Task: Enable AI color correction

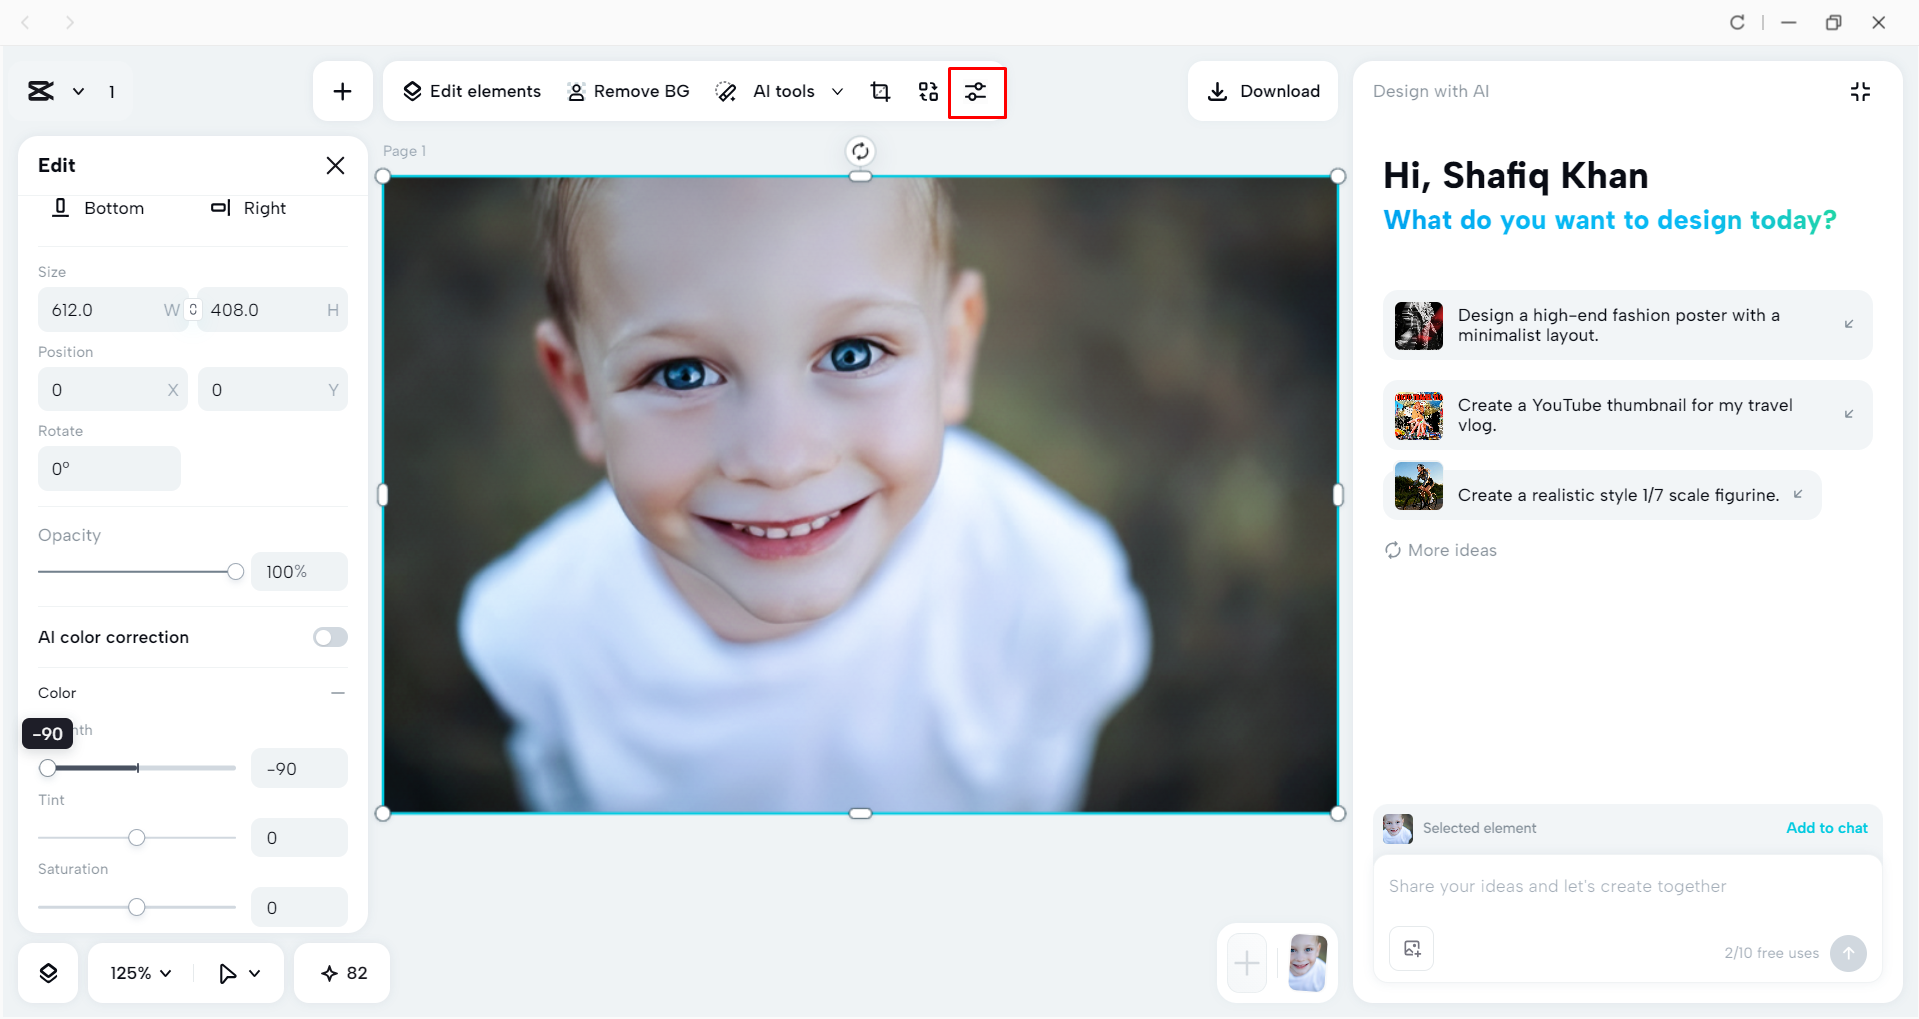Action: (x=330, y=637)
